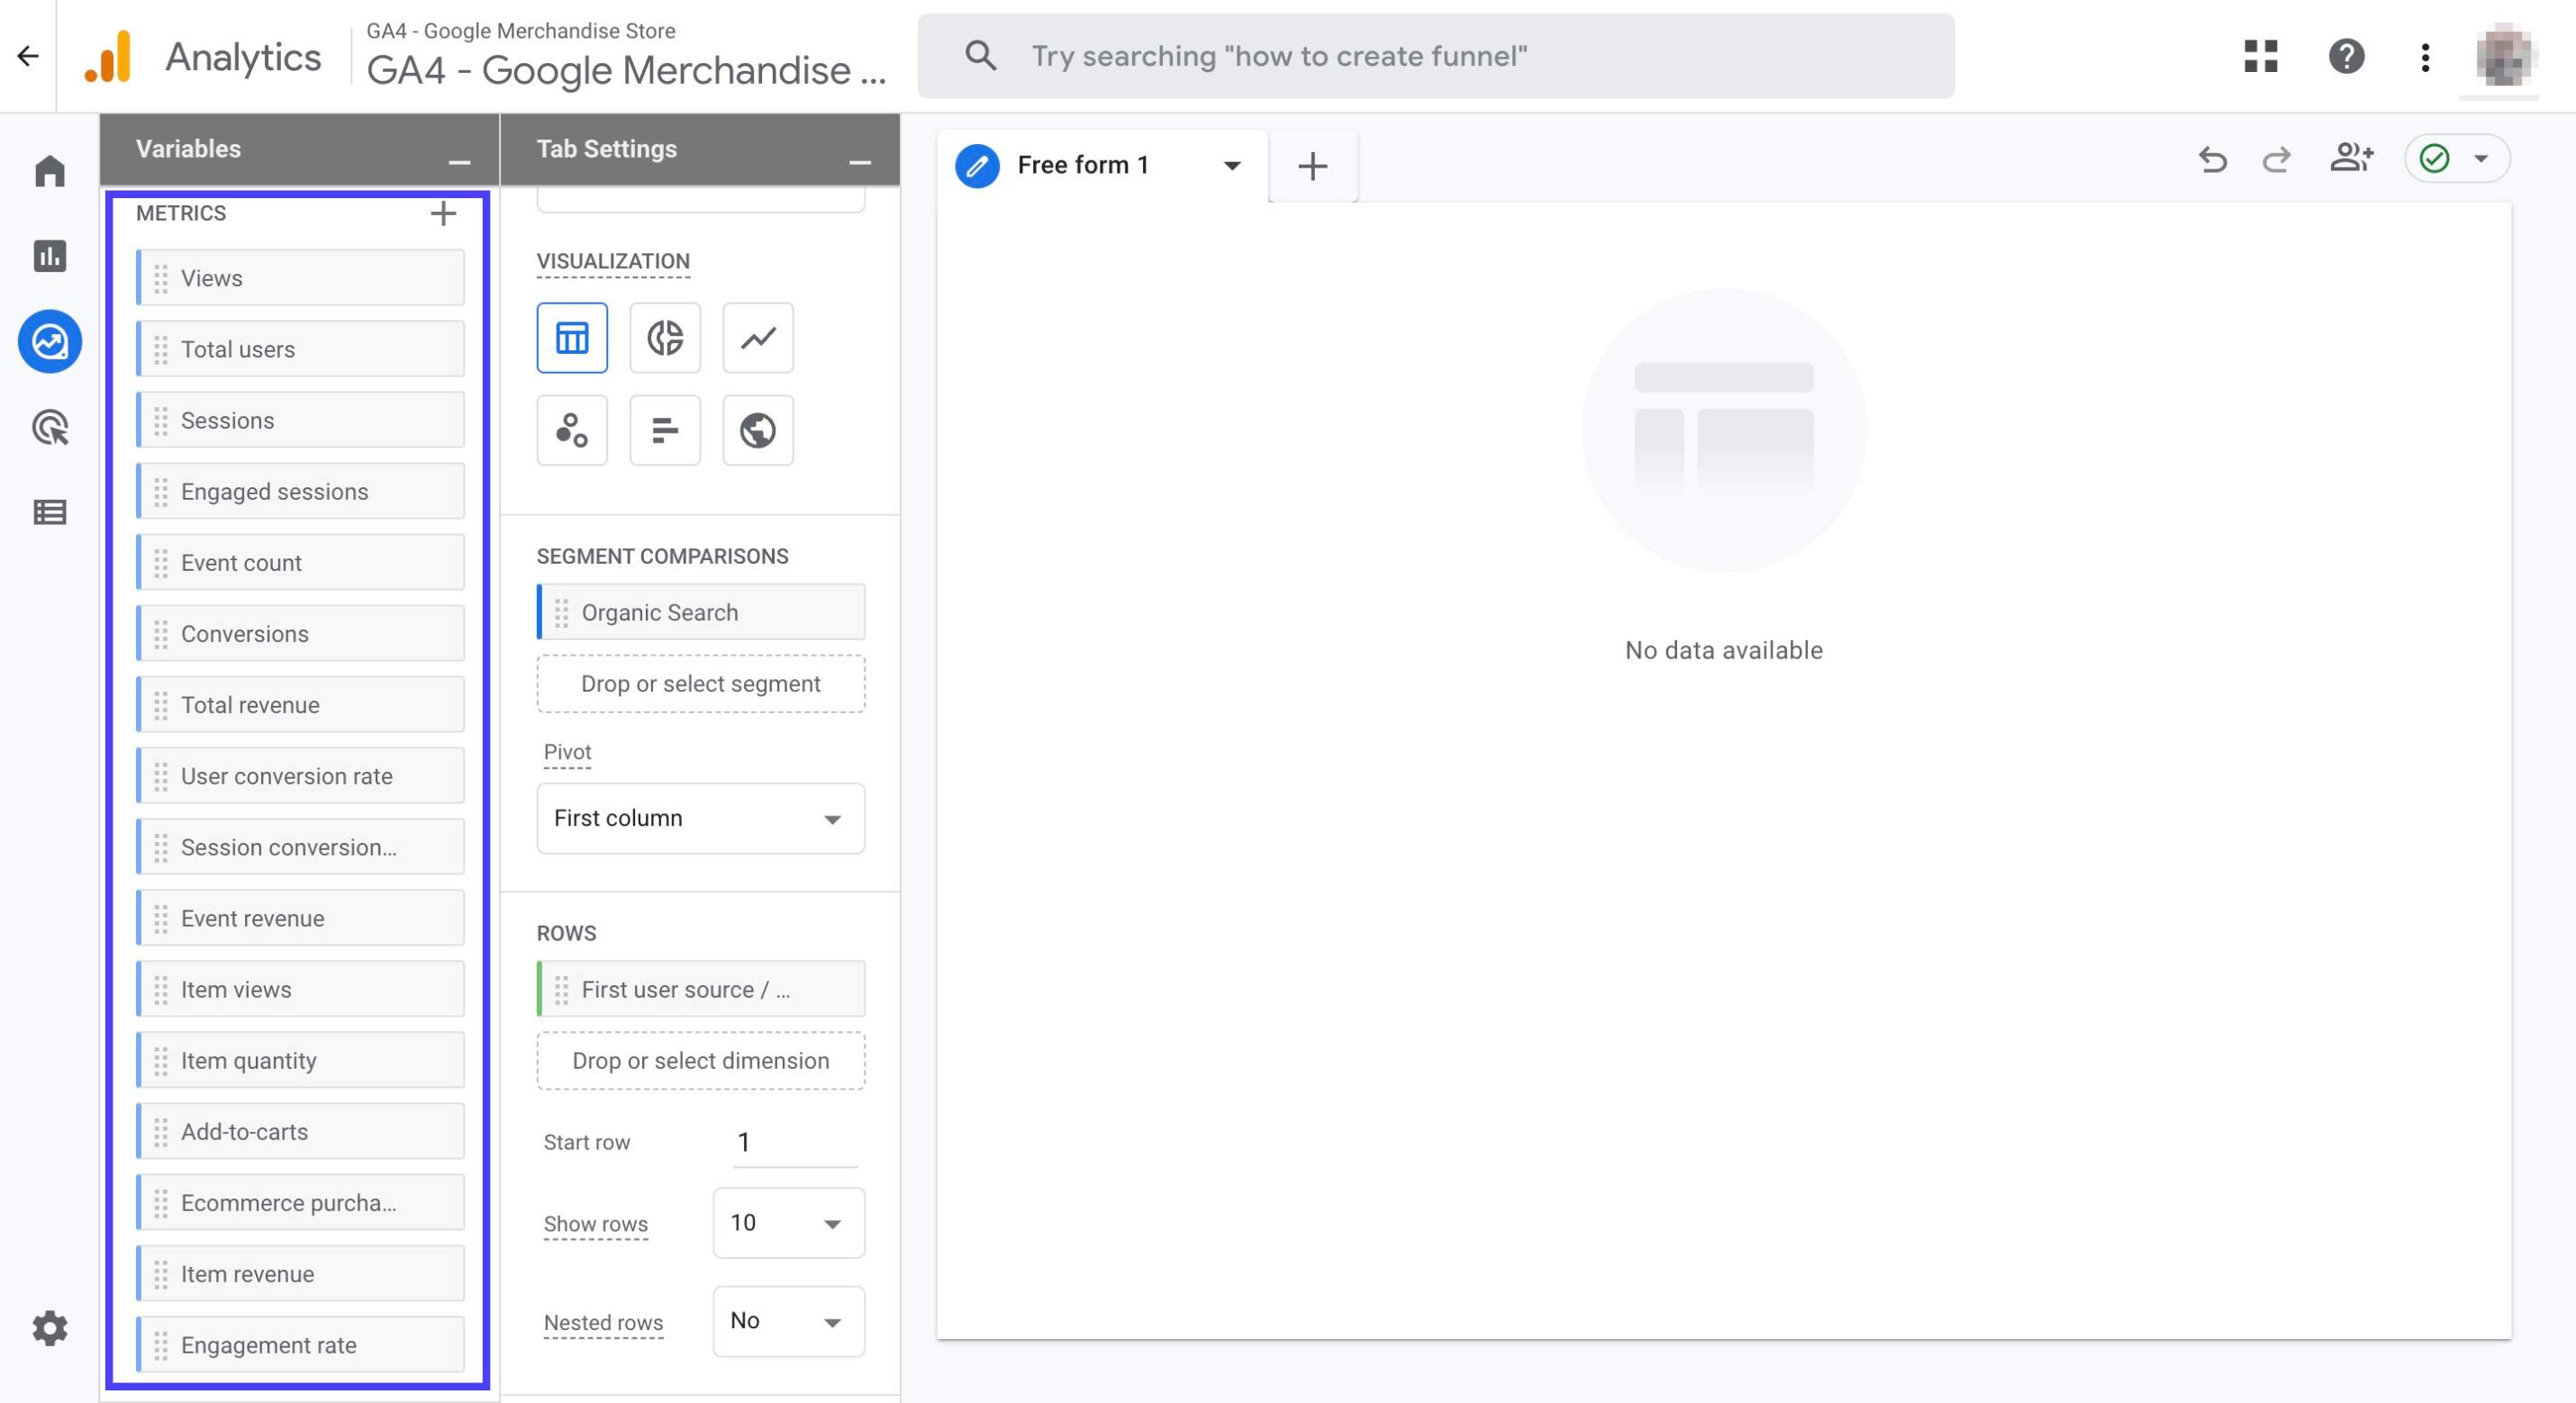Go back with the left arrow icon
This screenshot has width=2576, height=1403.
coord(28,56)
